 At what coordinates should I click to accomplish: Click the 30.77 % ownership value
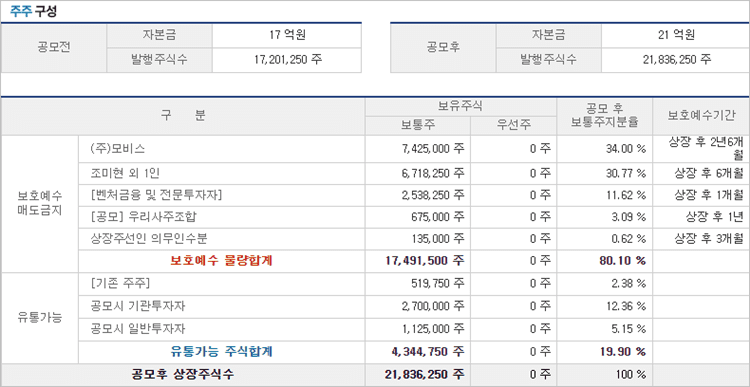pyautogui.click(x=625, y=174)
